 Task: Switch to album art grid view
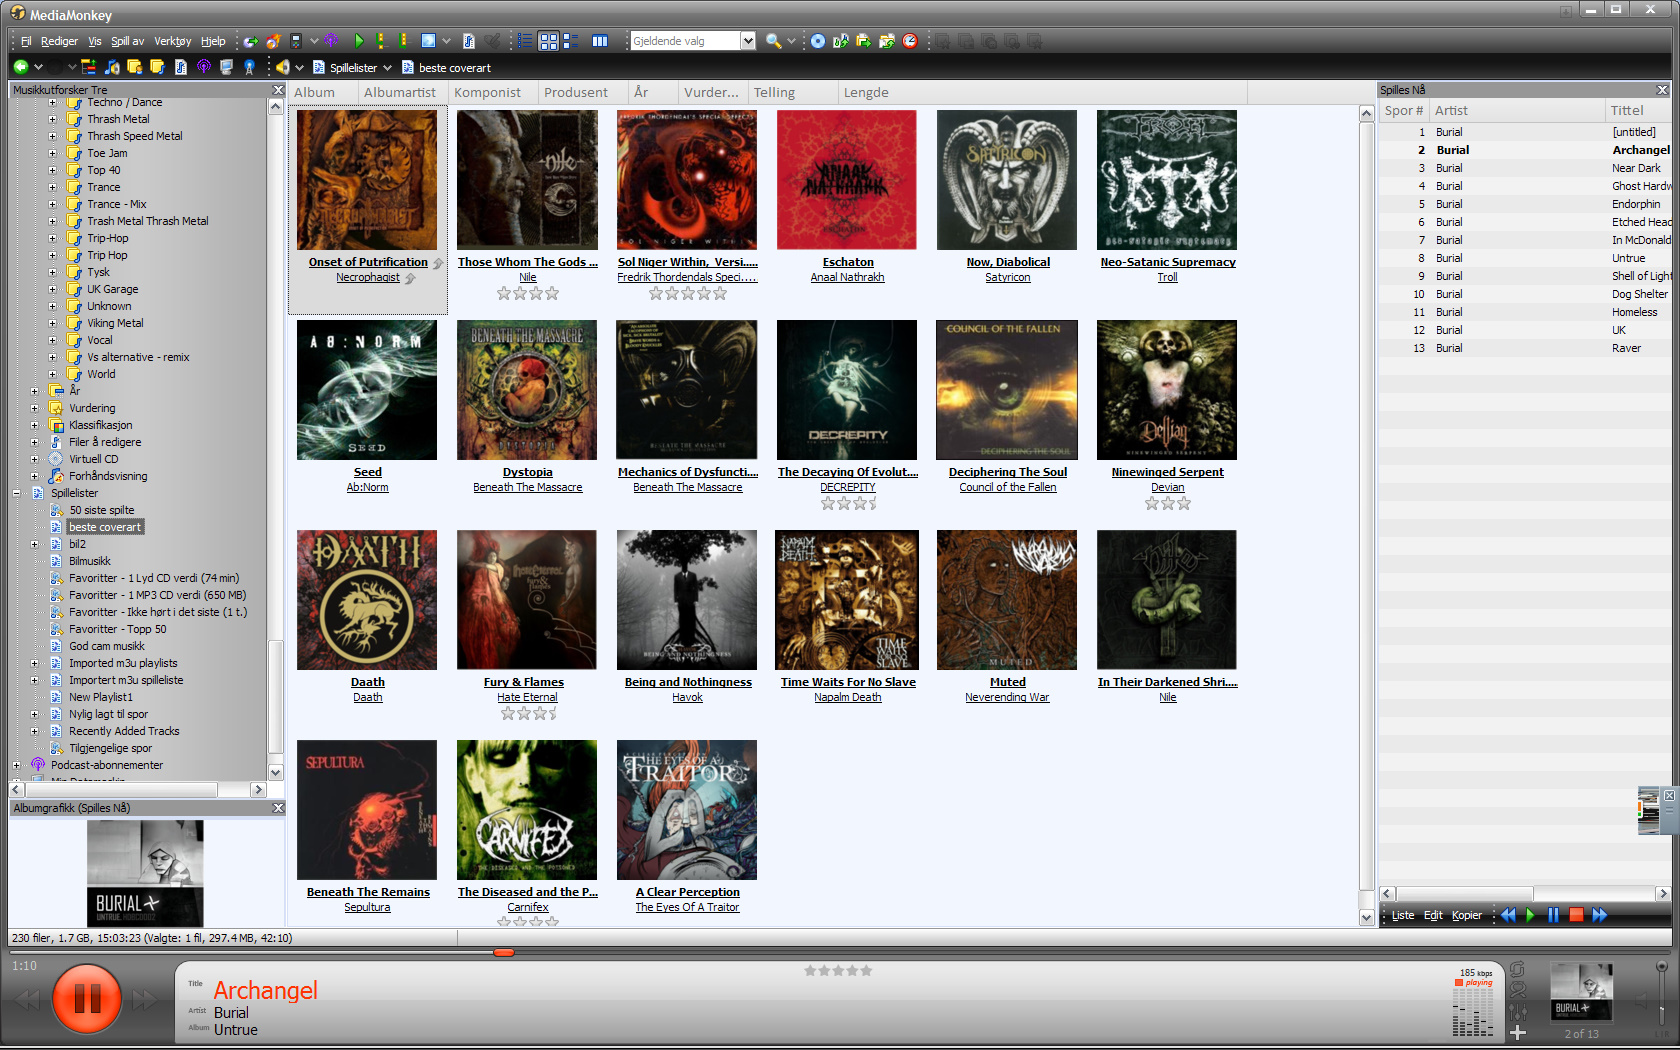click(548, 41)
